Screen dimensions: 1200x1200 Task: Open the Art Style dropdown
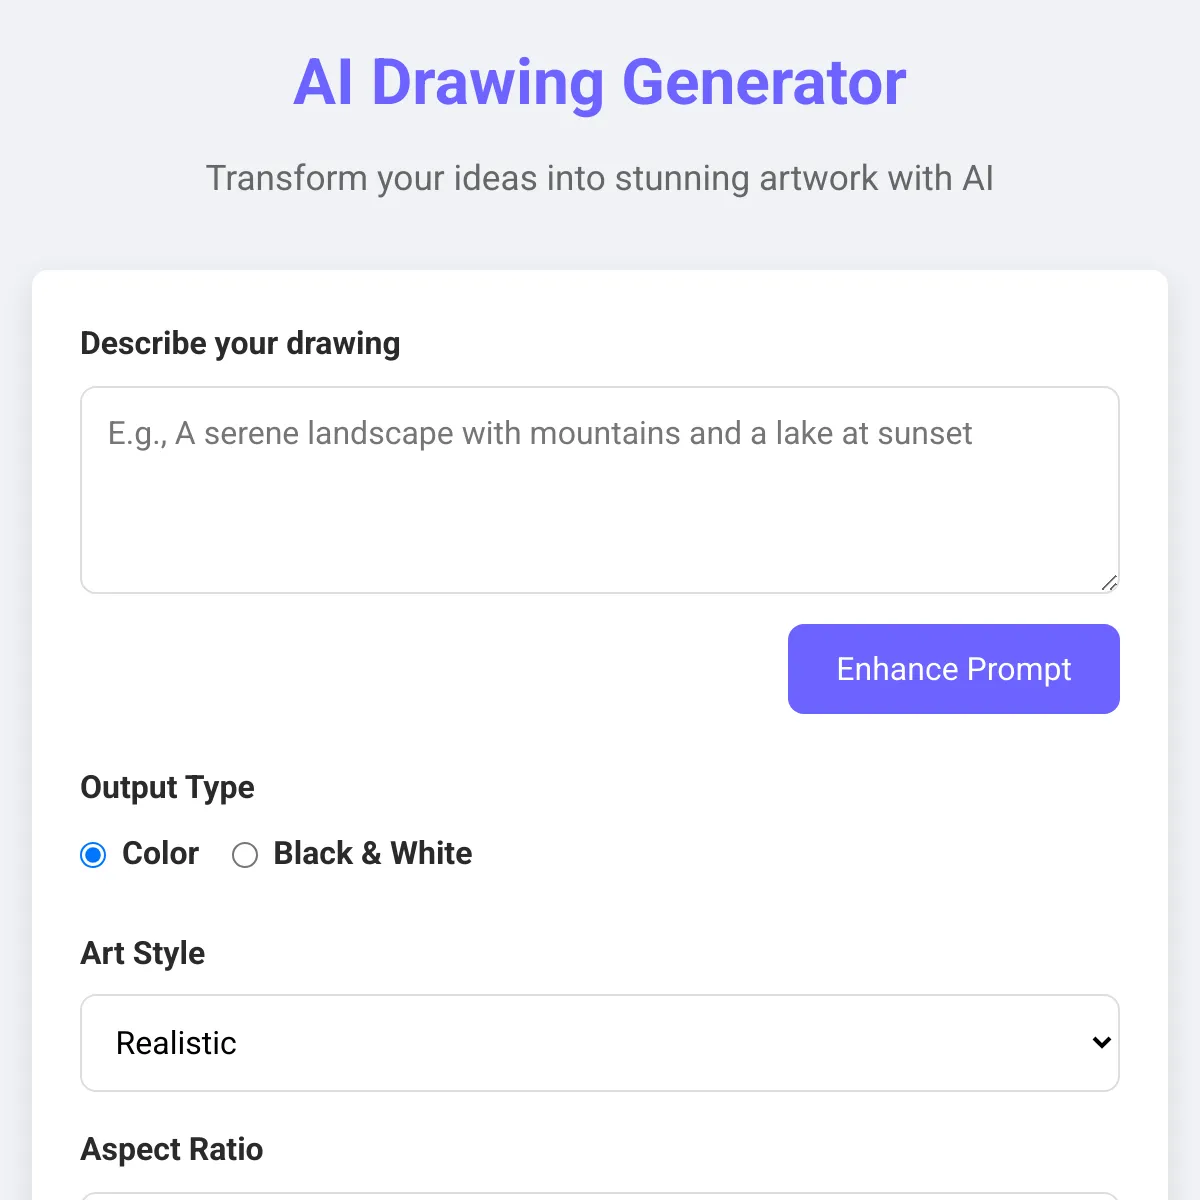coord(600,1043)
